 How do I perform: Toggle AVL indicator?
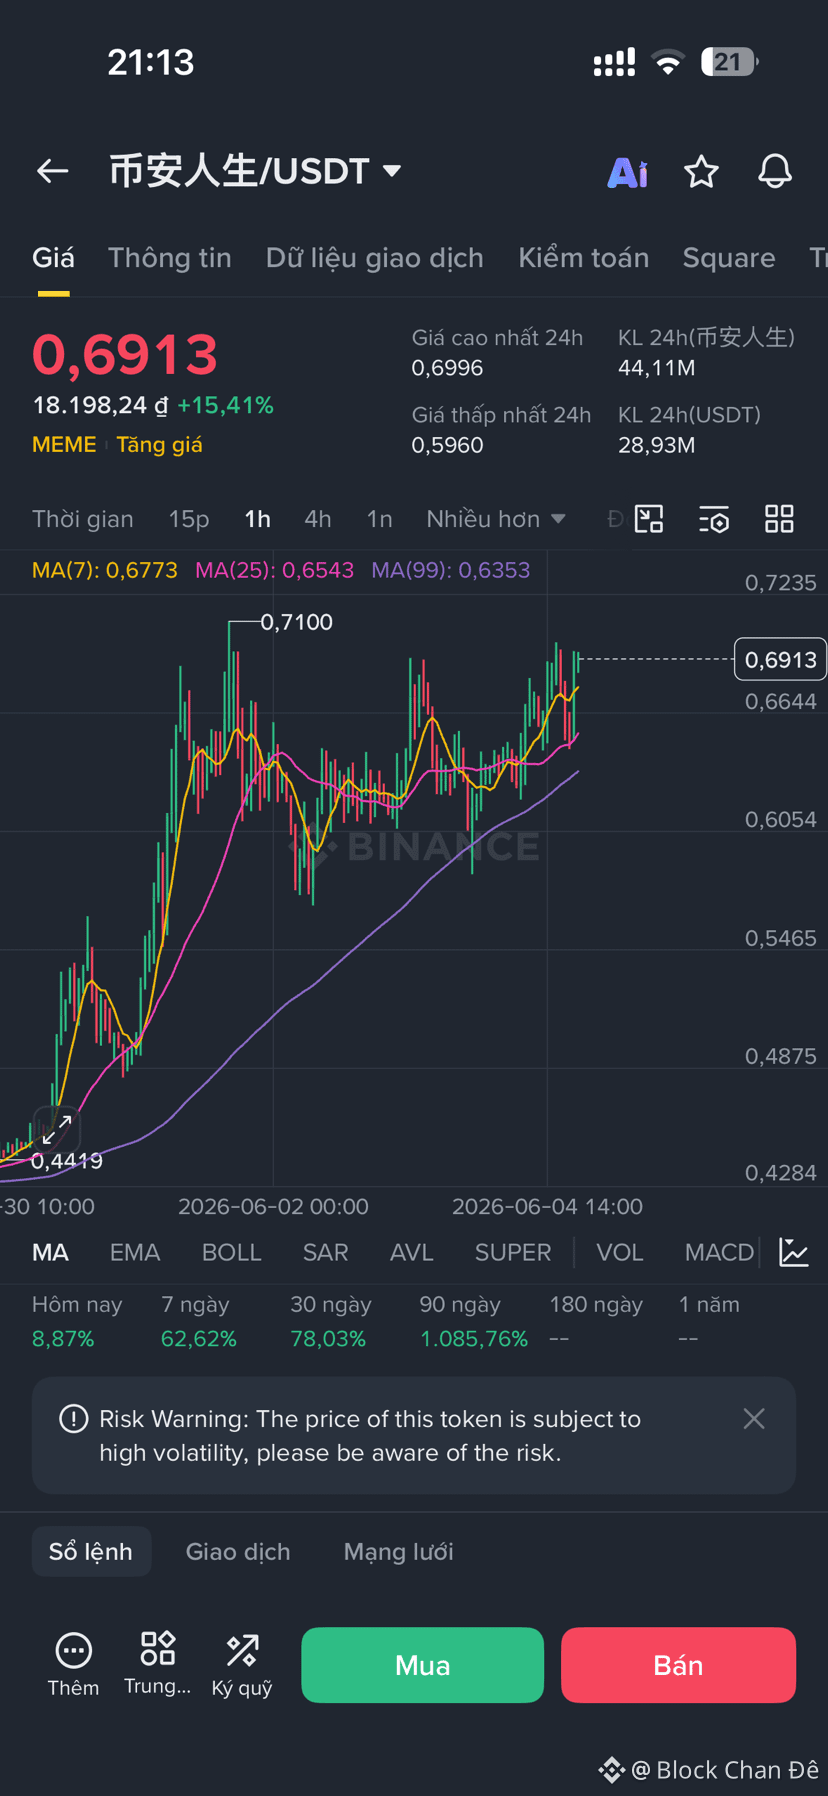tap(412, 1252)
